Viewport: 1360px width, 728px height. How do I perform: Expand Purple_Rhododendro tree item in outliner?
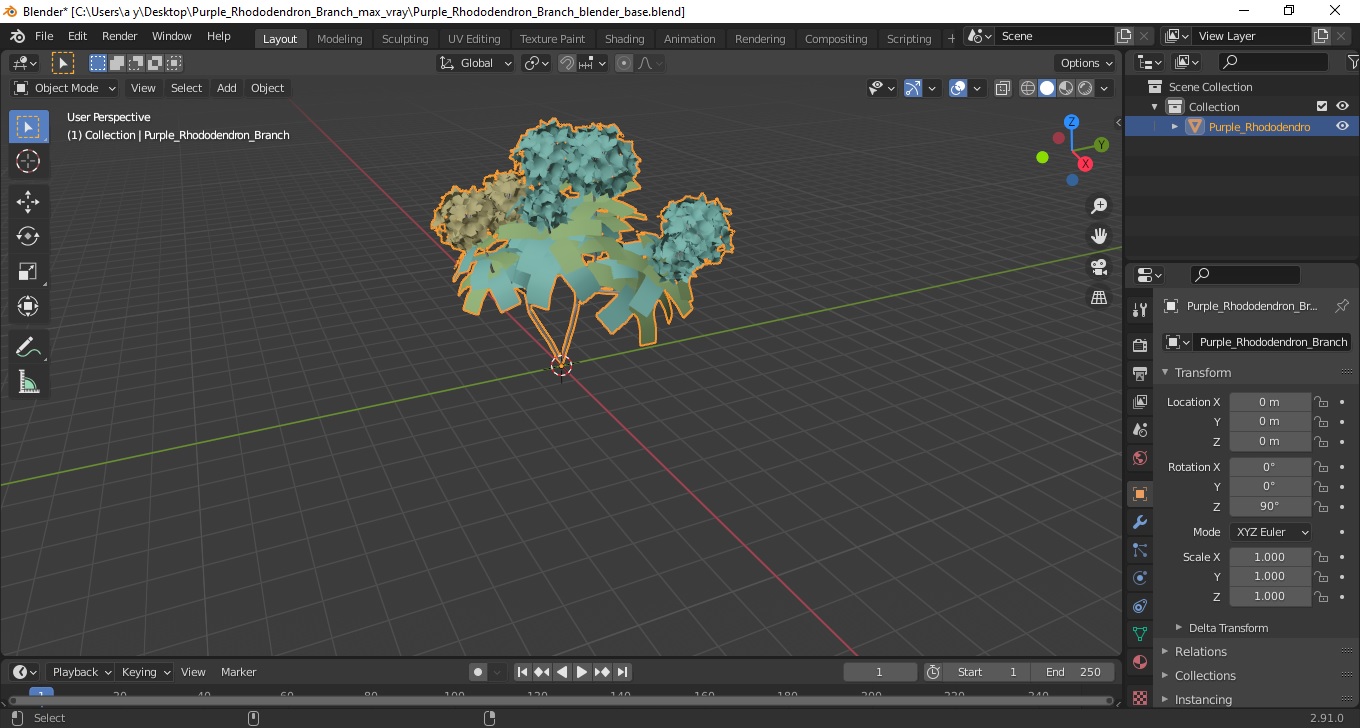click(x=1175, y=126)
